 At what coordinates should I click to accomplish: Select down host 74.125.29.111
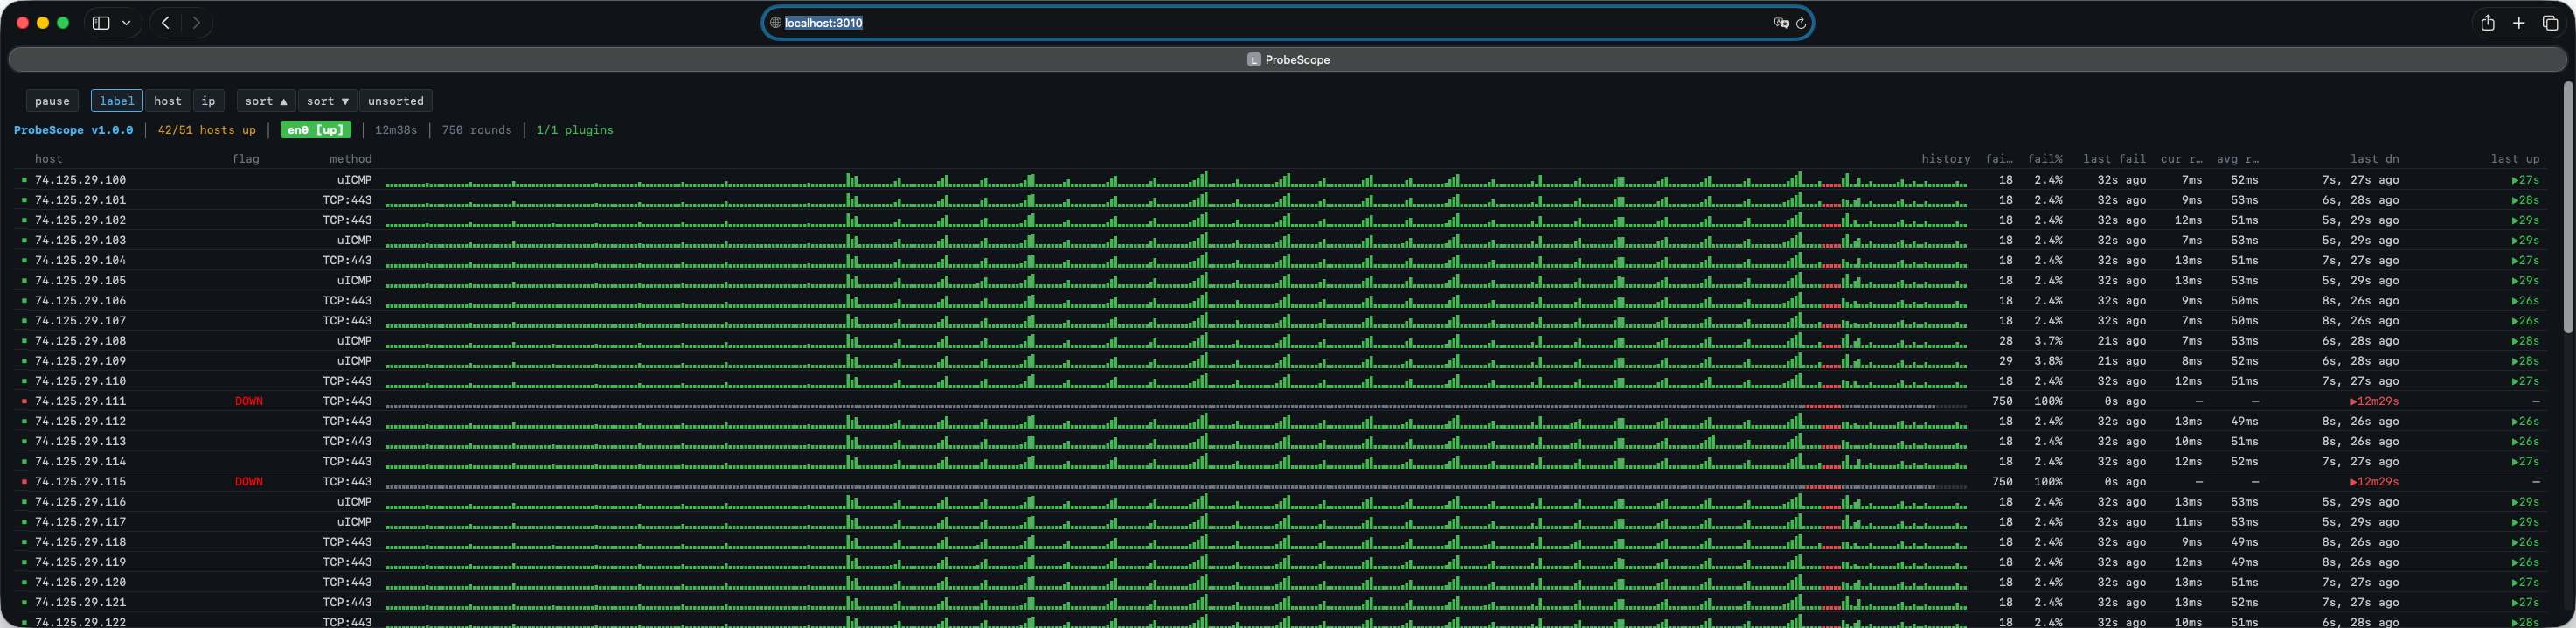point(1280,401)
